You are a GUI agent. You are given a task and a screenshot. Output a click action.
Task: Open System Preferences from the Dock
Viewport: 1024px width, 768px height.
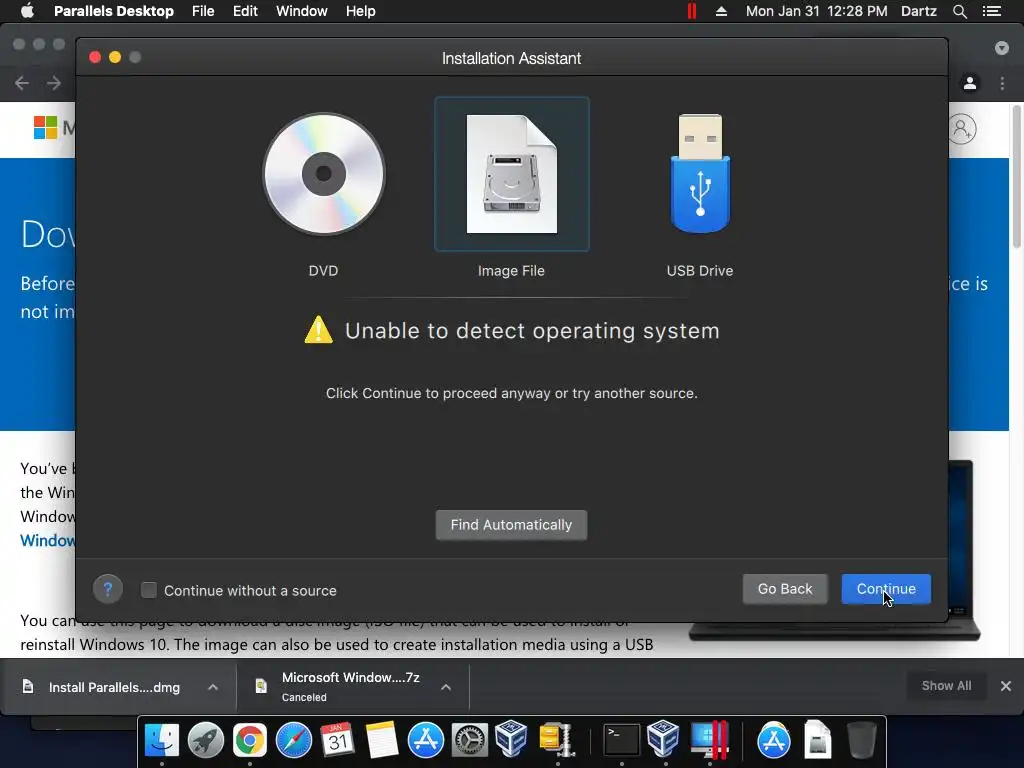pyautogui.click(x=470, y=740)
